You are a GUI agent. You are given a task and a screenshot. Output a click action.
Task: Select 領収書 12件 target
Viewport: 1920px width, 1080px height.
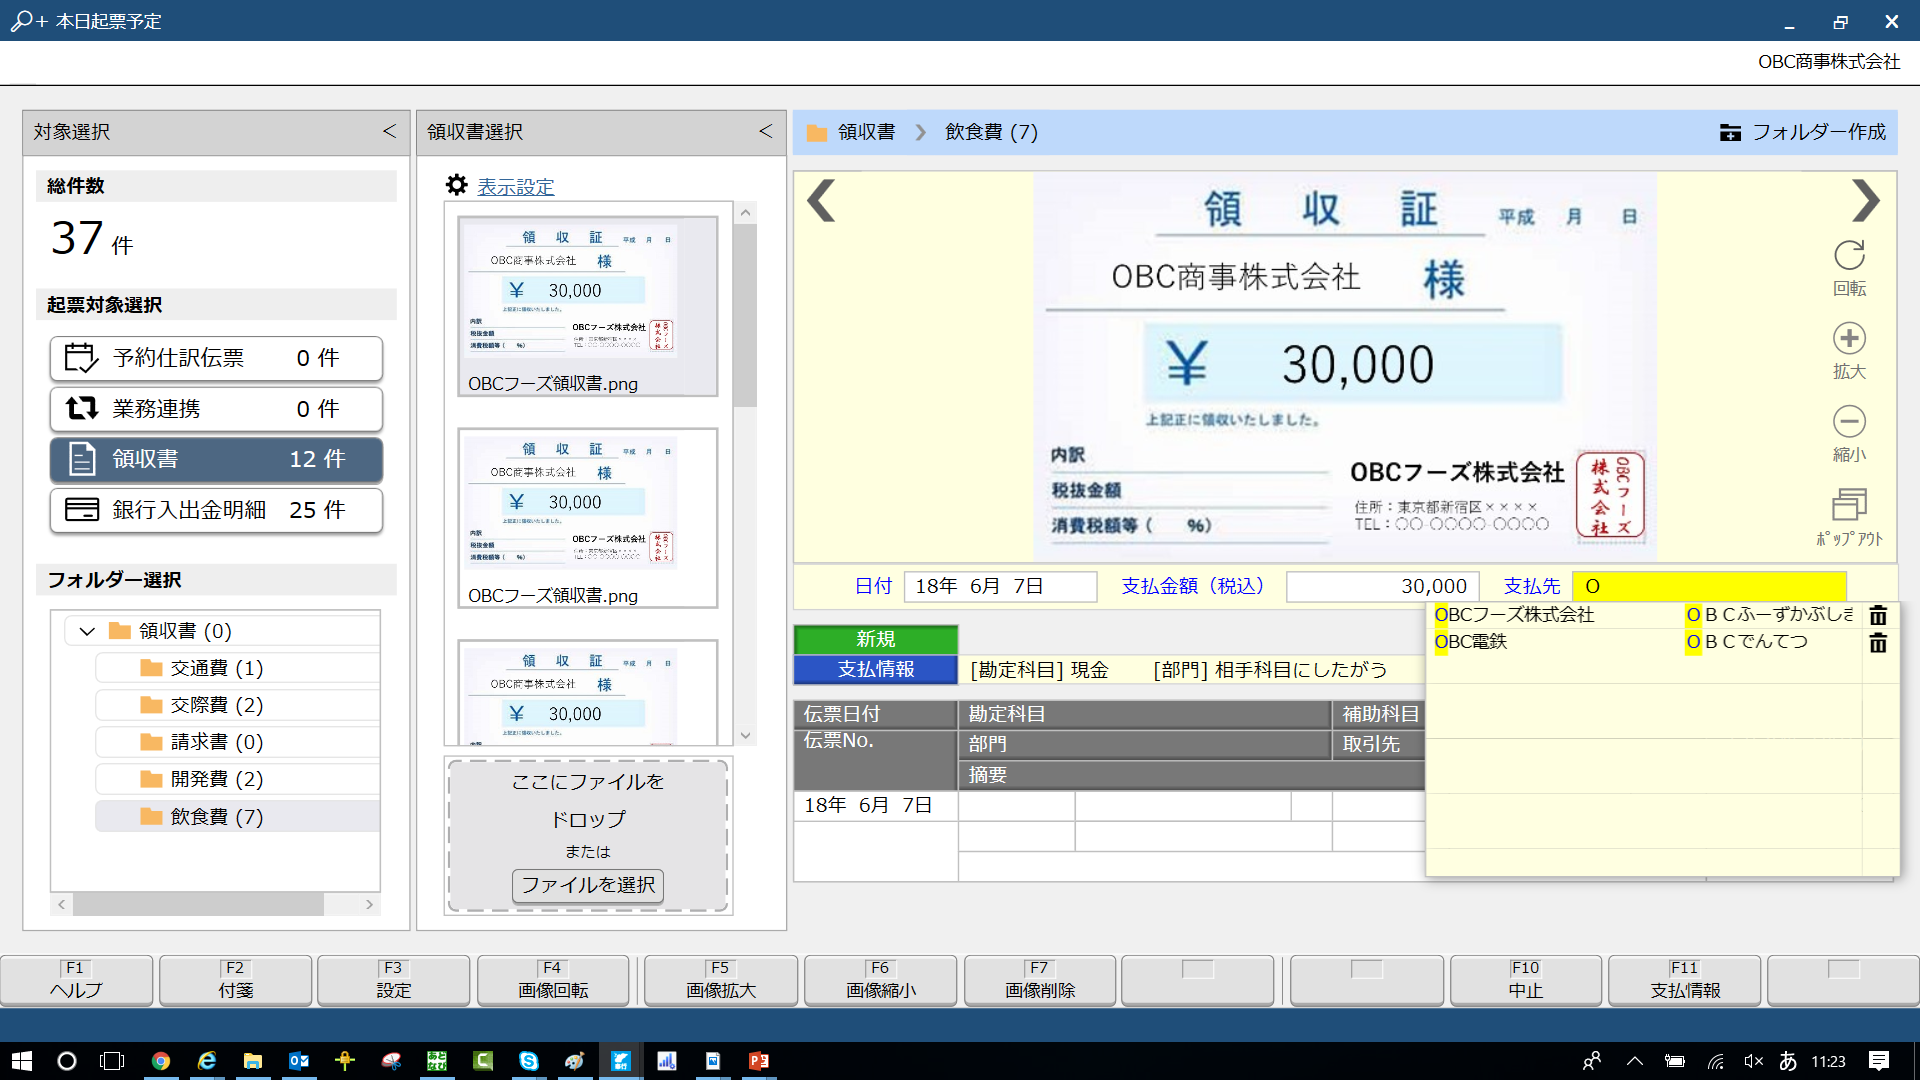(x=216, y=459)
